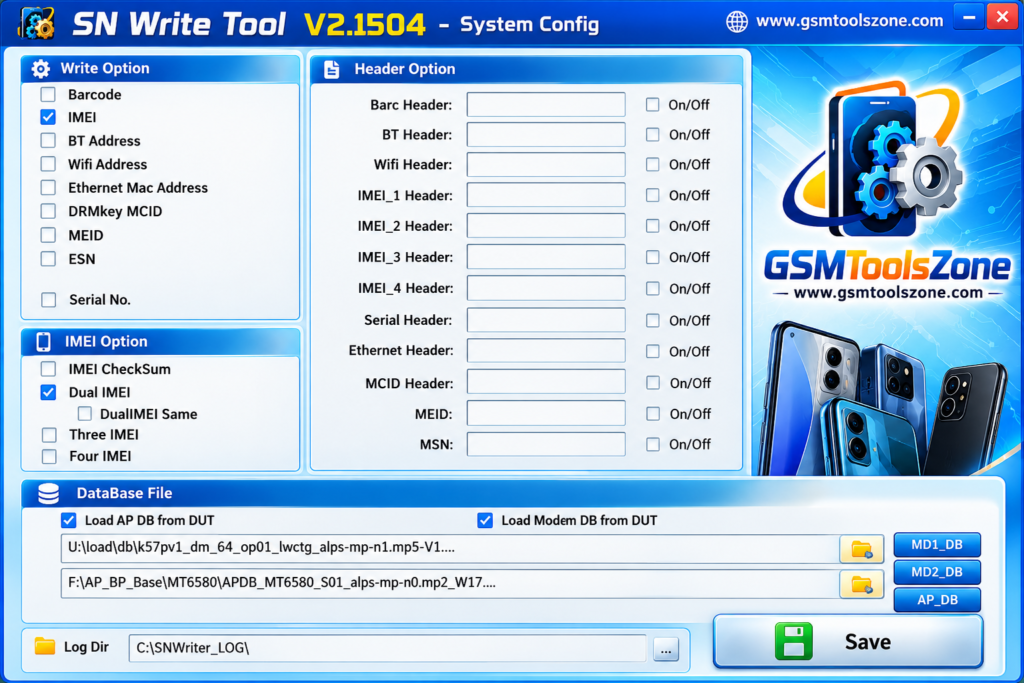Viewport: 1024px width, 683px height.
Task: Click the Write Option gear icon
Action: 40,69
